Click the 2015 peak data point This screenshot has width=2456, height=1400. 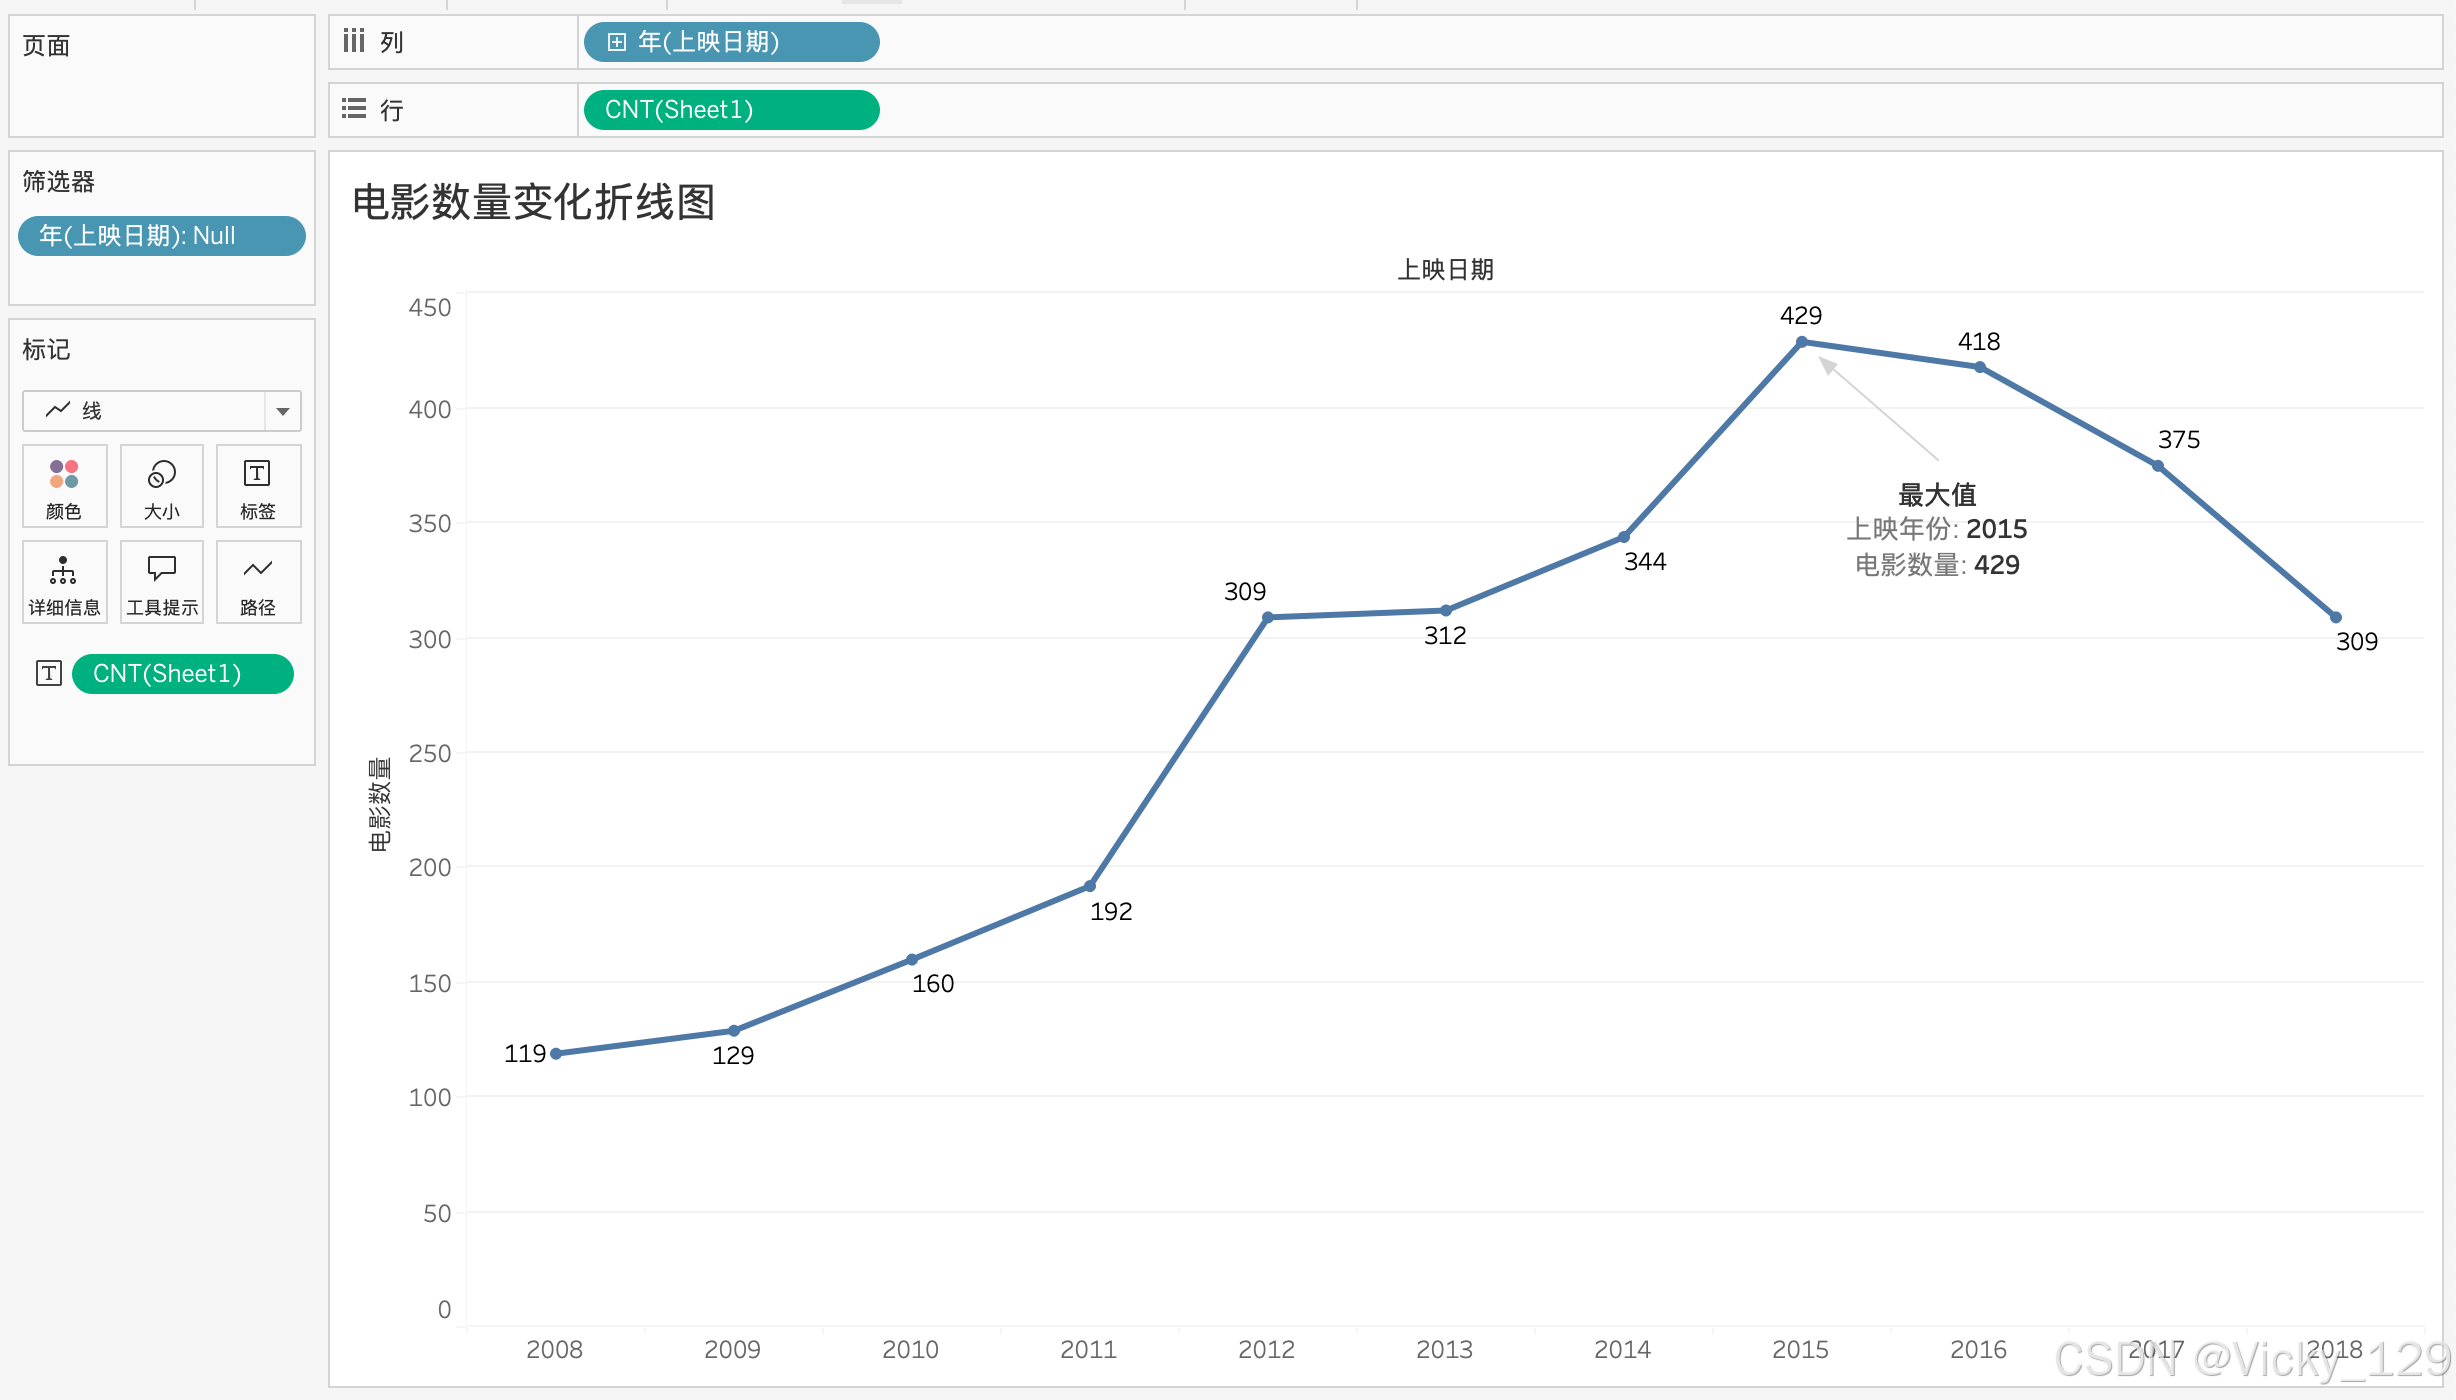tap(1801, 342)
